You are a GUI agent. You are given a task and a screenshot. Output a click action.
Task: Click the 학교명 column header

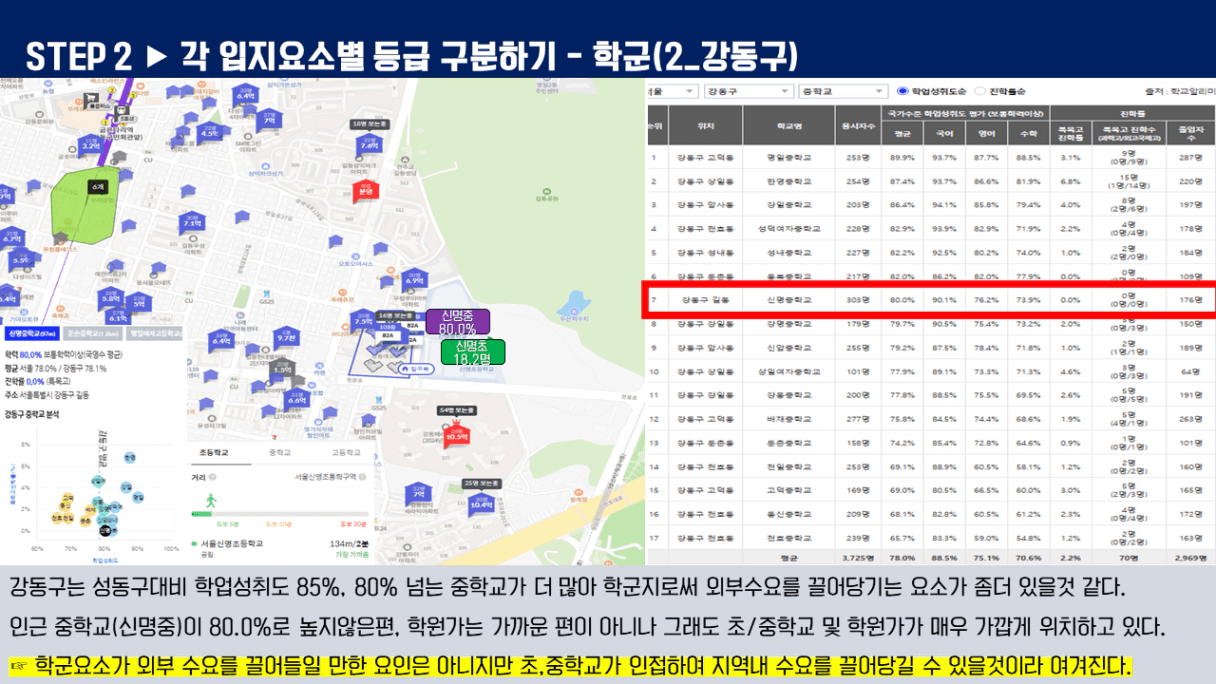(x=789, y=125)
